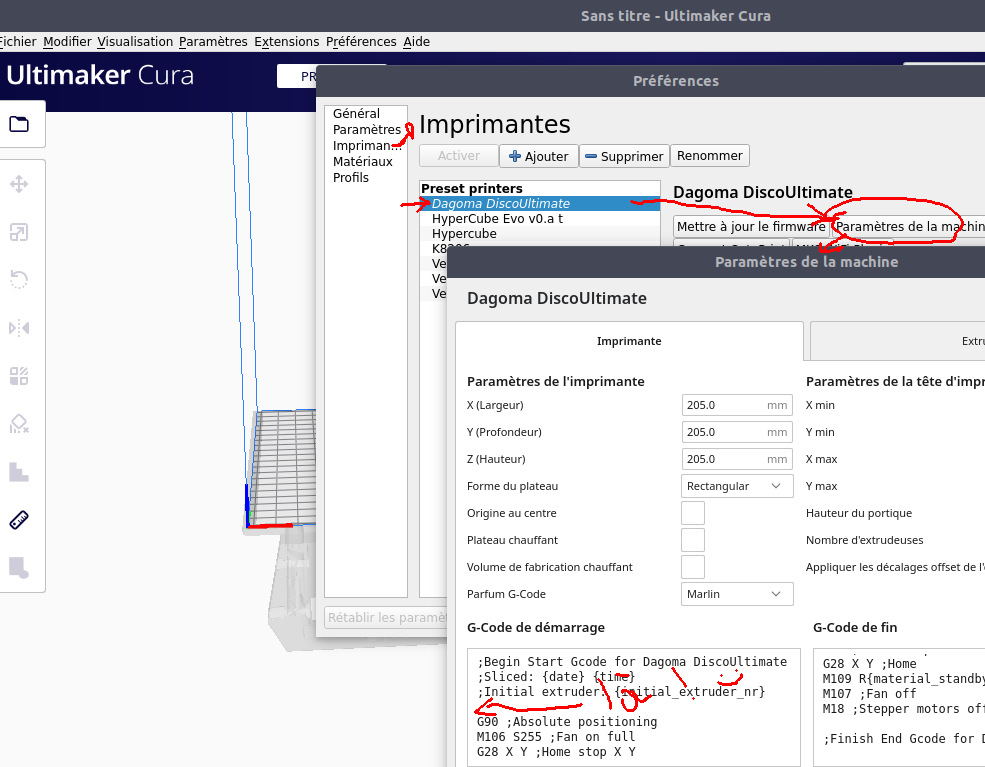The height and width of the screenshot is (767, 985).
Task: Open the Paramètres menu in menu bar
Action: point(213,41)
